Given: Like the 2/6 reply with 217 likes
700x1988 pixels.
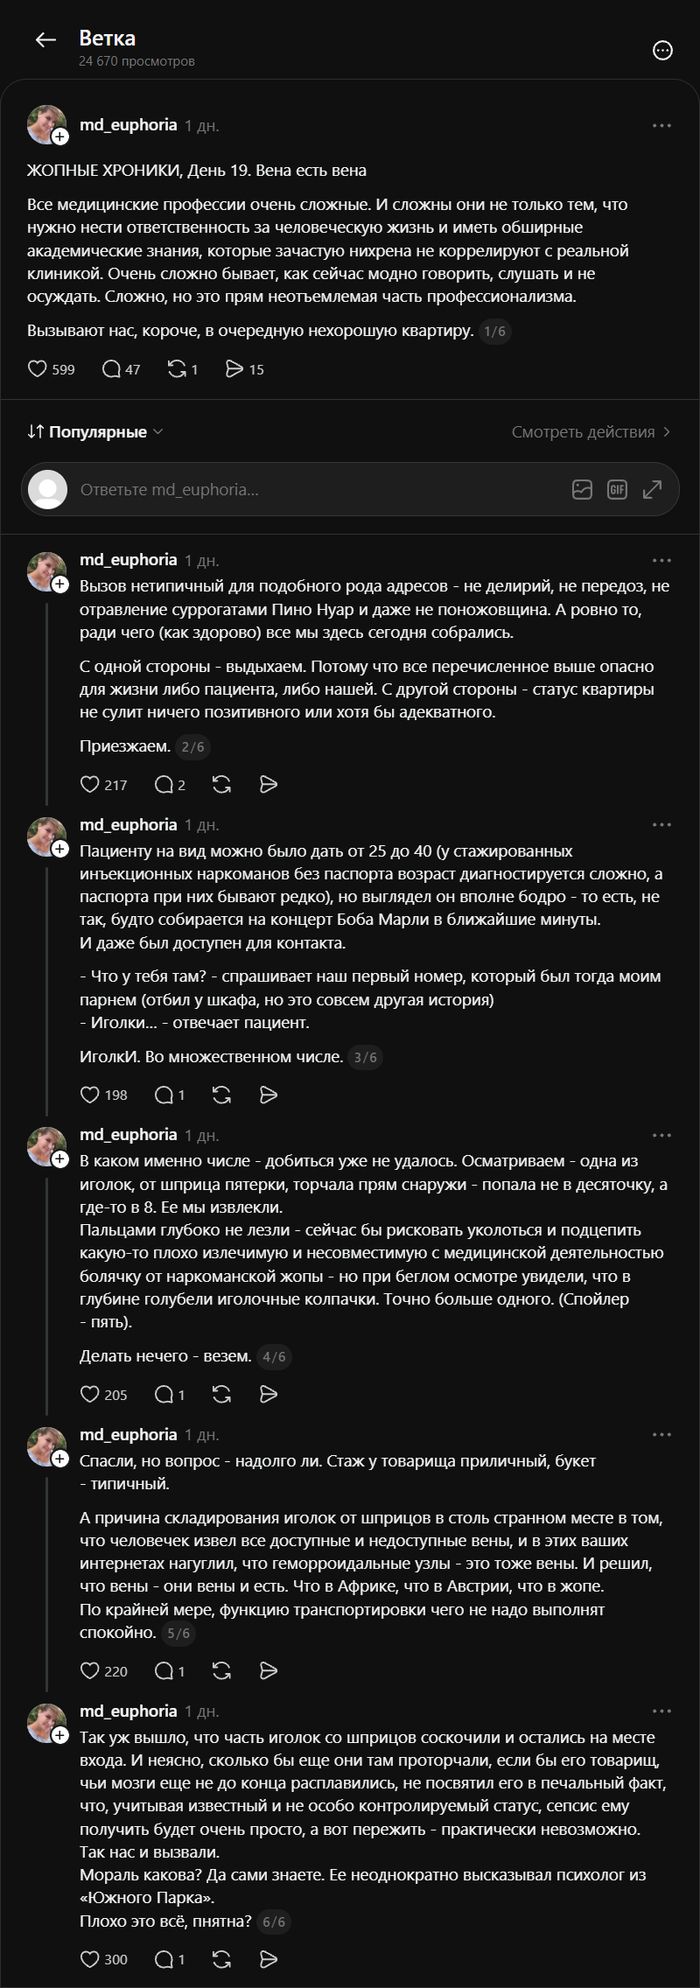Looking at the screenshot, I should coord(104,785).
